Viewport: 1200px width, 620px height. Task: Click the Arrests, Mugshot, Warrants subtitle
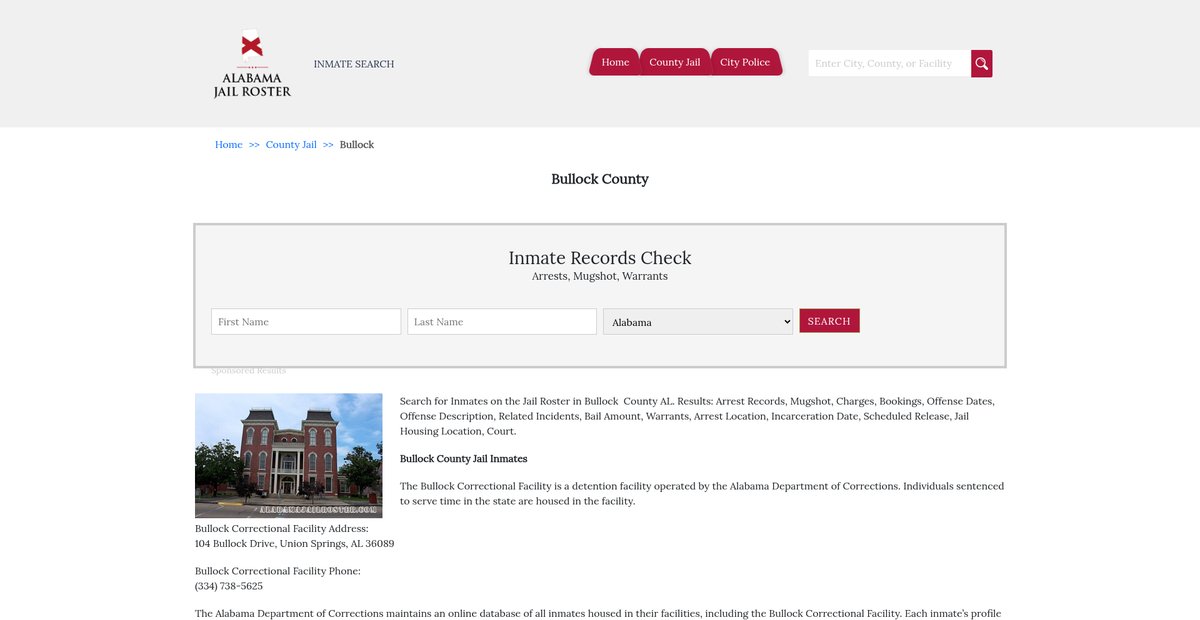(600, 276)
